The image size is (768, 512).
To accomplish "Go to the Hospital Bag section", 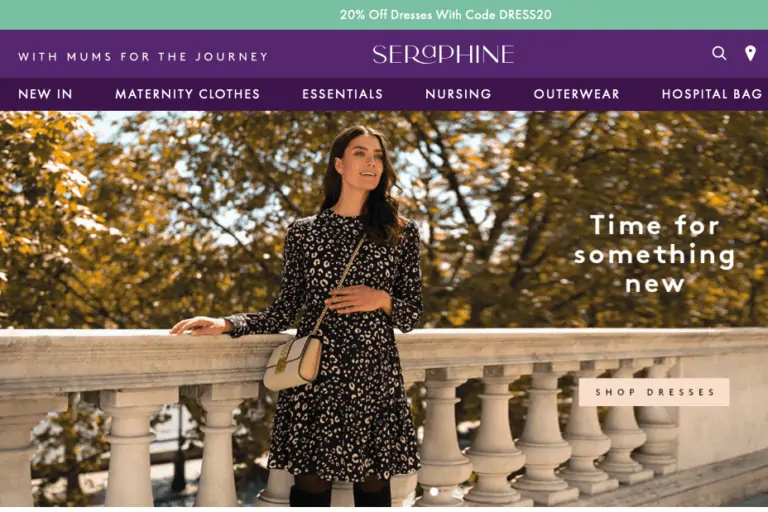I will [x=712, y=94].
